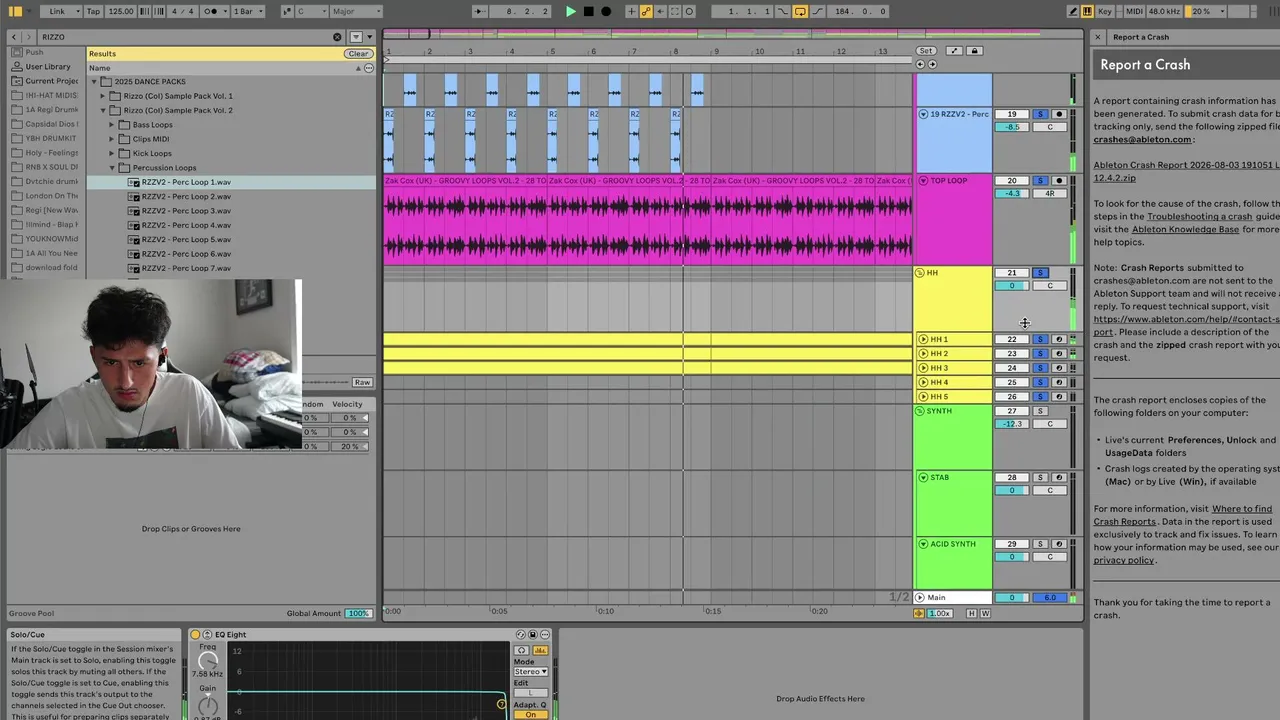The image size is (1280, 720).
Task: Open the crashes@ableton.com email link
Action: pos(1142,140)
